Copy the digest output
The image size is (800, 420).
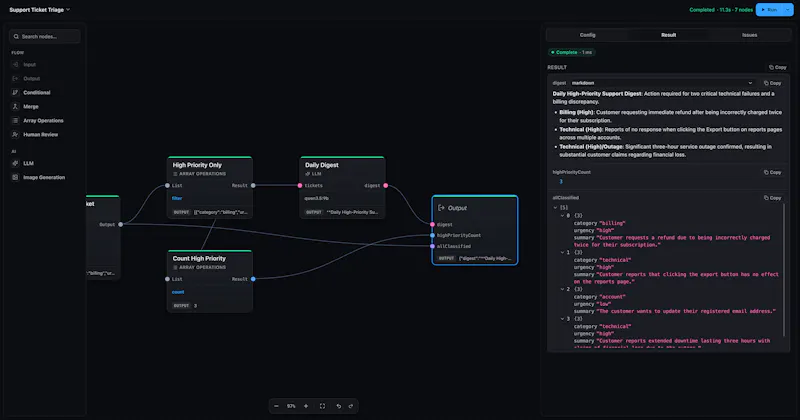(772, 83)
